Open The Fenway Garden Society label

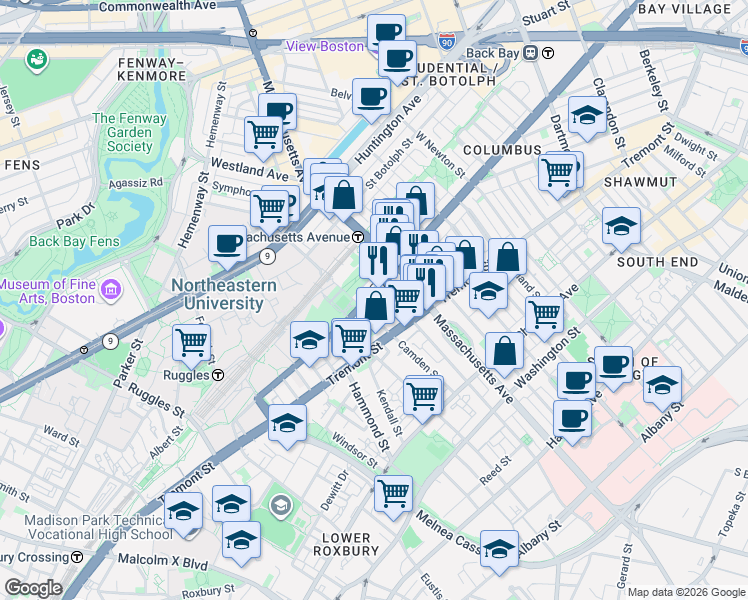point(129,132)
